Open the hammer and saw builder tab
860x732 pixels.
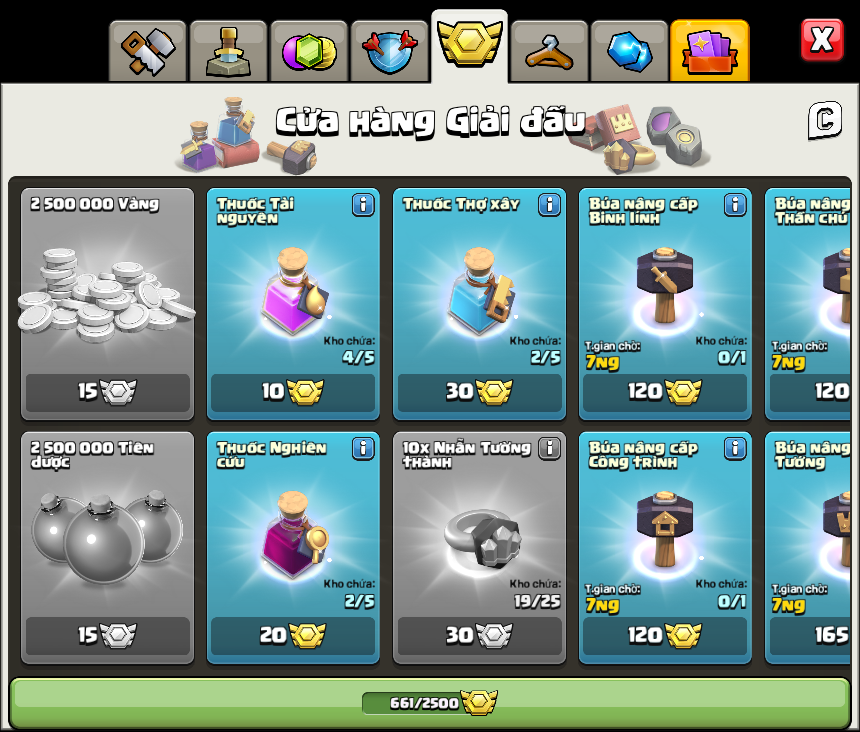(148, 52)
